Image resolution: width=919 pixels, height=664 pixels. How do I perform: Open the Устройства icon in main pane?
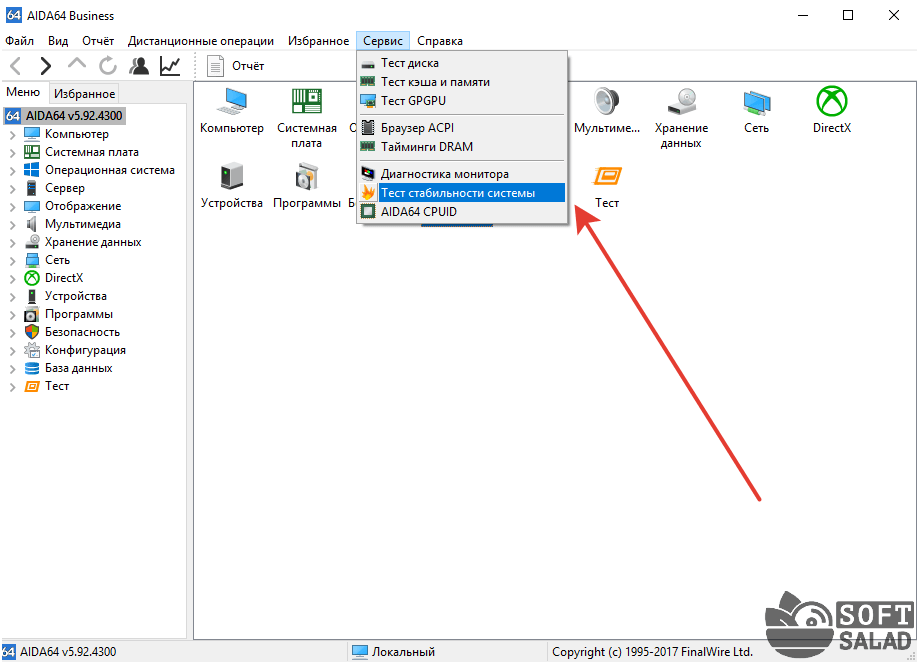(232, 186)
